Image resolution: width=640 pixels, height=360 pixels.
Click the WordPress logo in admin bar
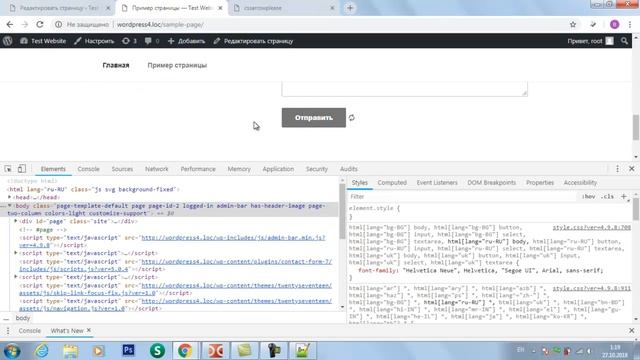[x=8, y=41]
